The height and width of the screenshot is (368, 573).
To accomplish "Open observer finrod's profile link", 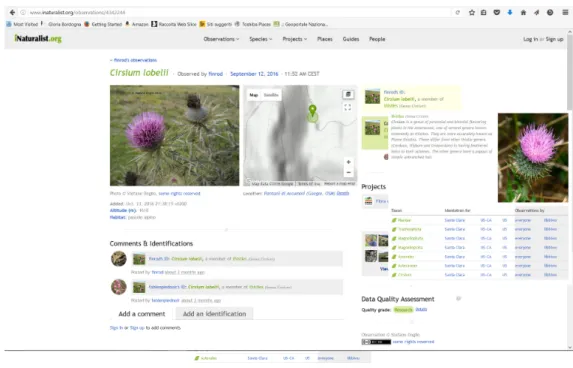I will point(216,74).
